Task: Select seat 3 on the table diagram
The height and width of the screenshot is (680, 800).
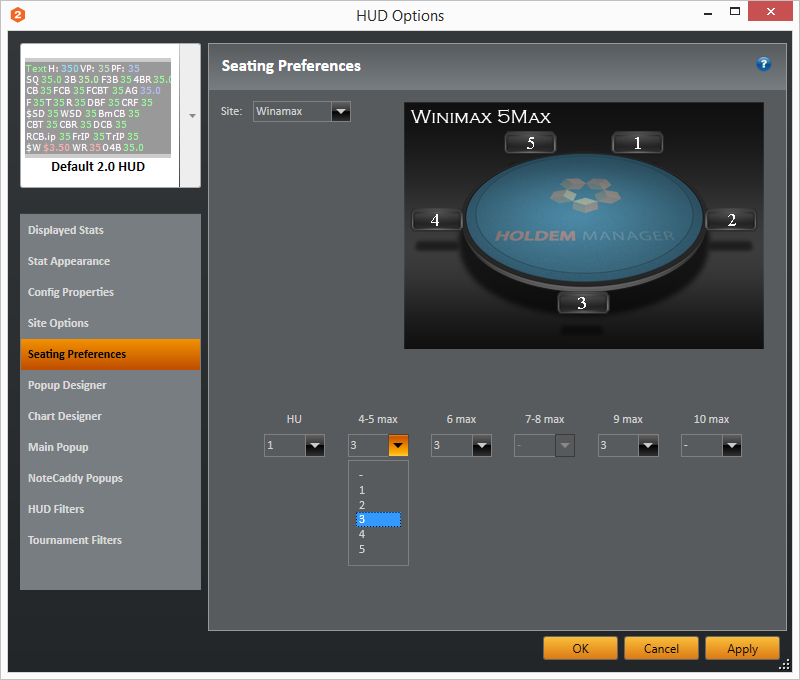Action: 583,303
